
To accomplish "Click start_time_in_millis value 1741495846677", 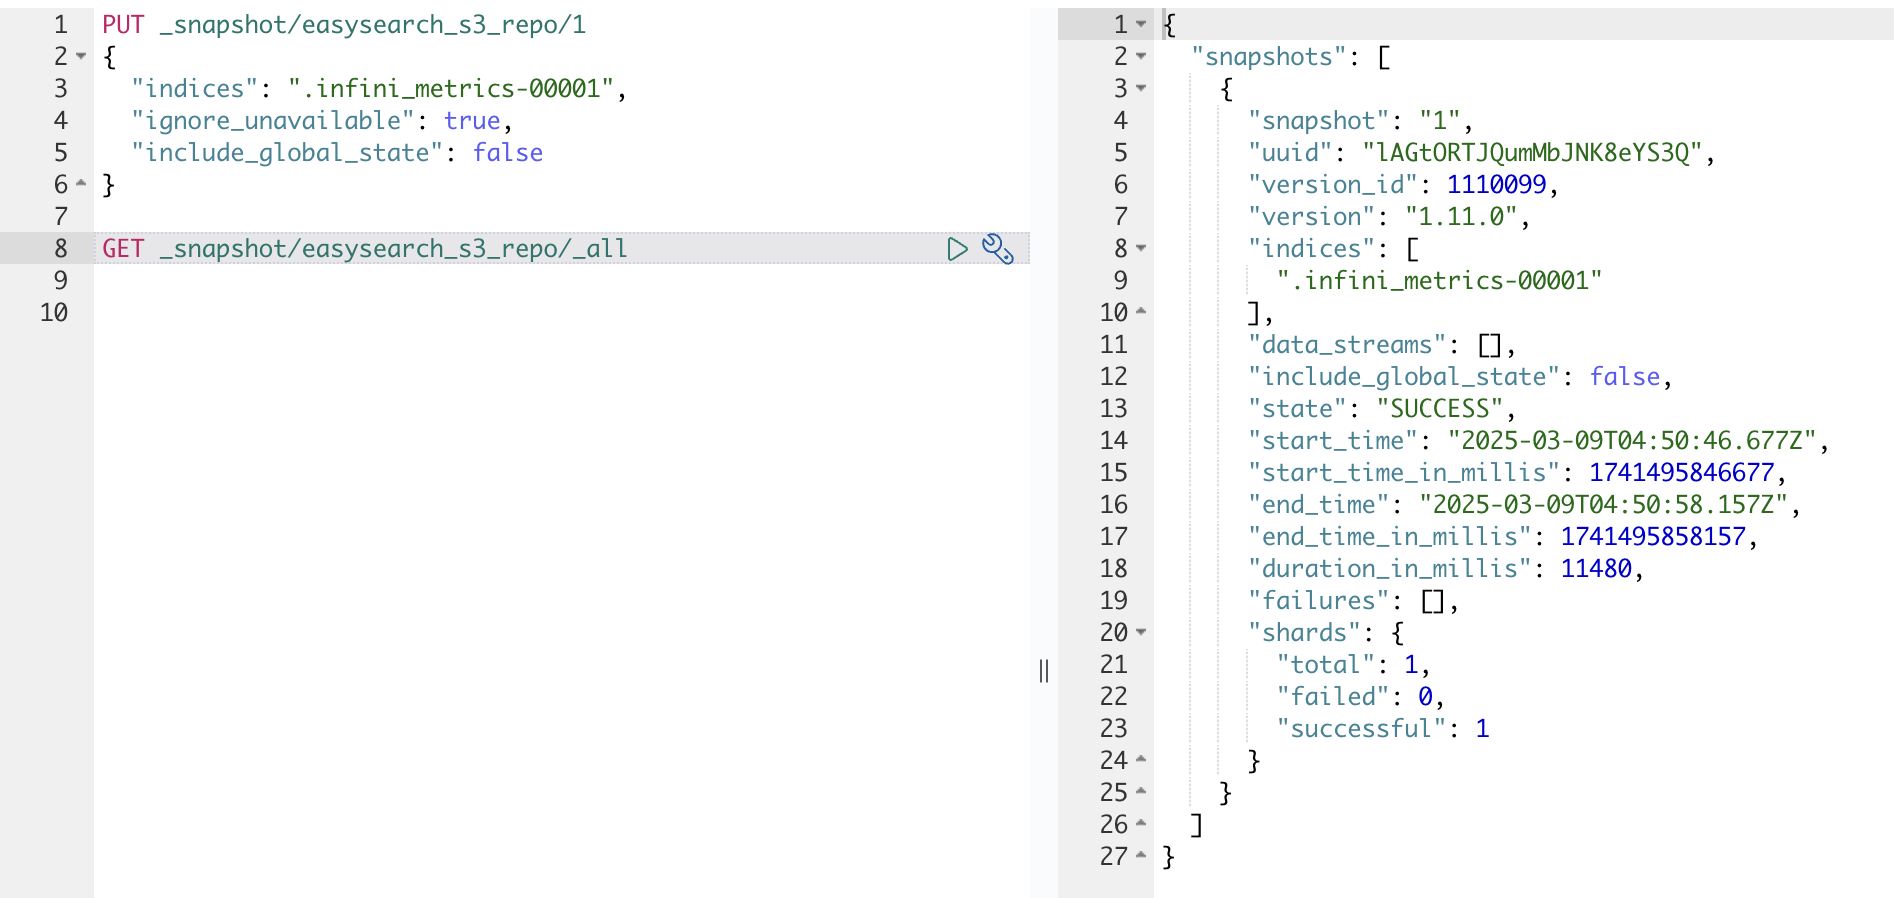I will [1682, 473].
